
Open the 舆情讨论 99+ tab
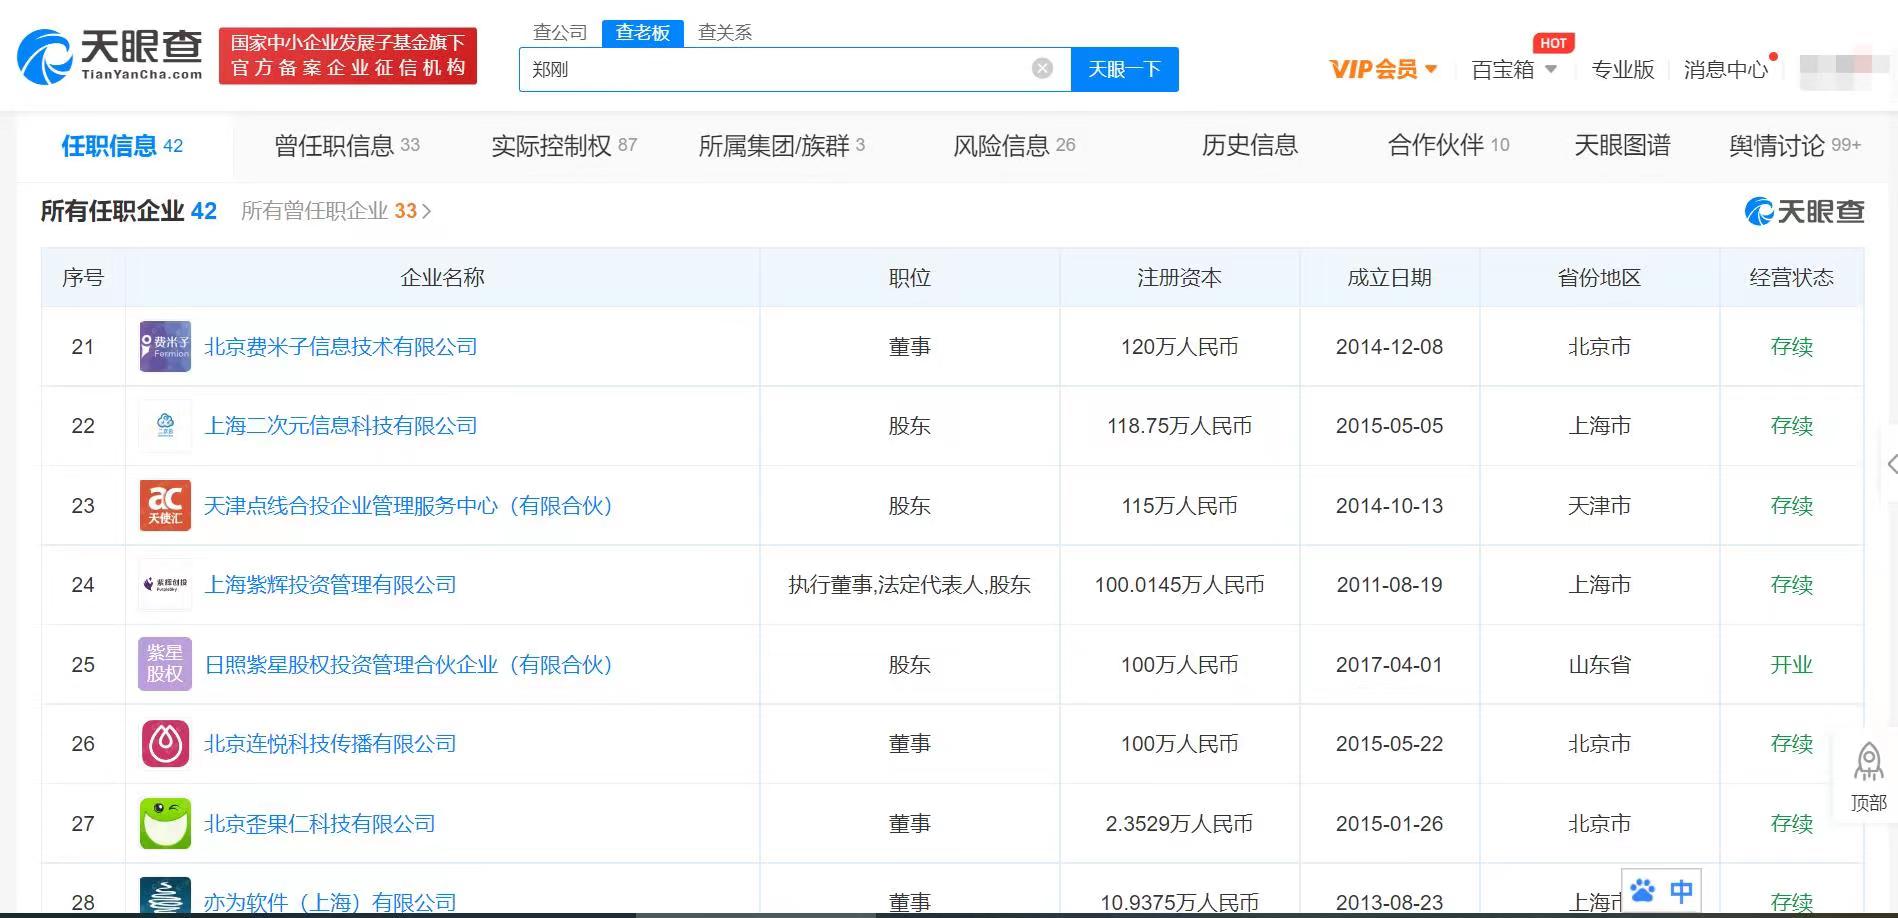tap(1795, 146)
